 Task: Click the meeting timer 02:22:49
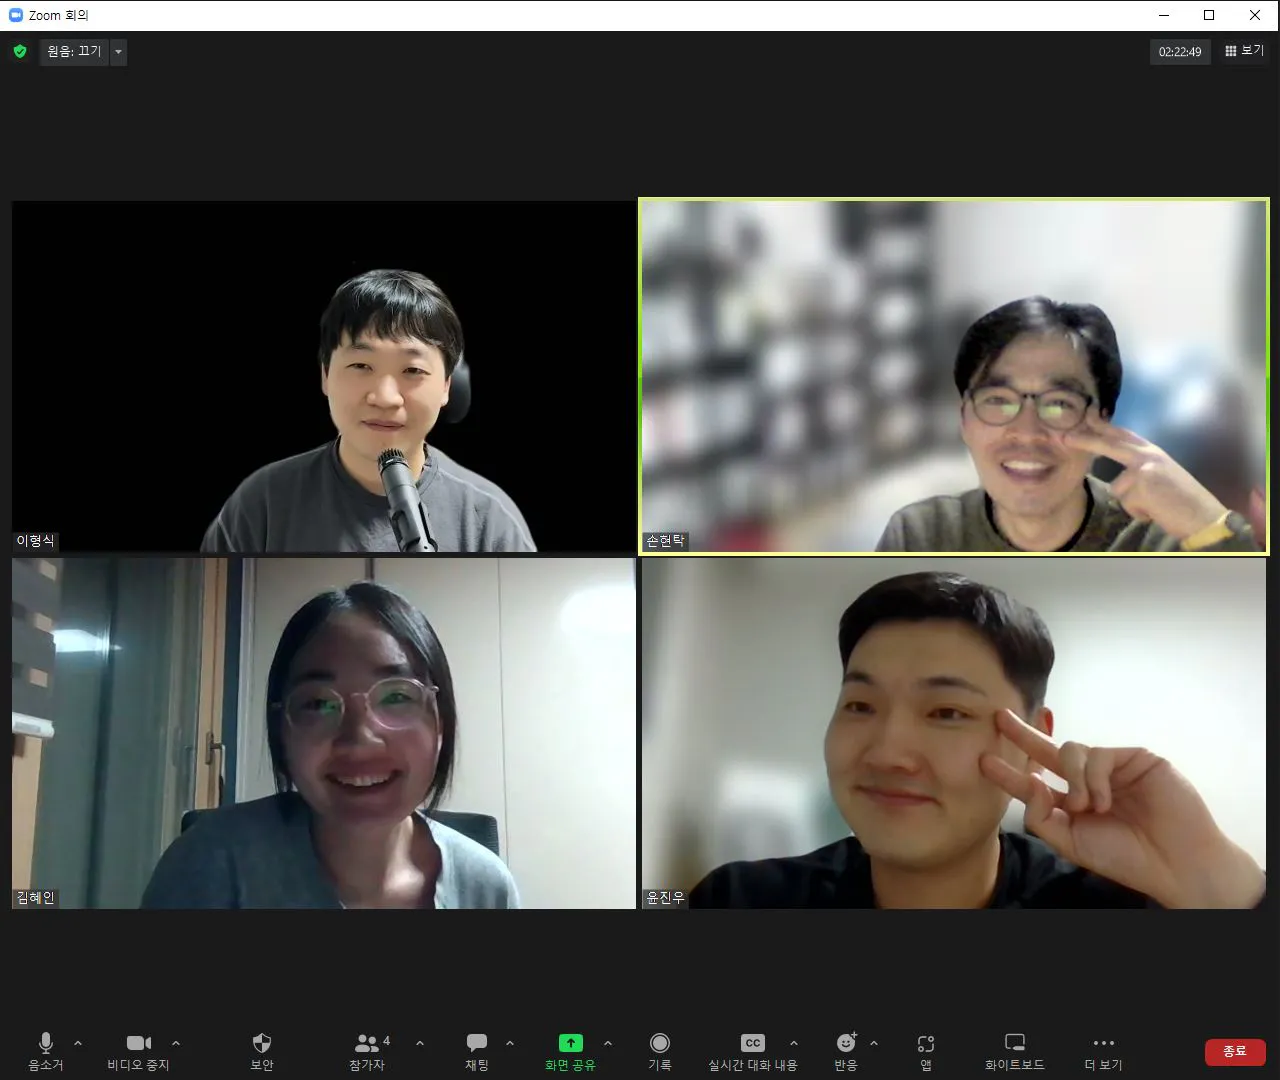point(1180,52)
